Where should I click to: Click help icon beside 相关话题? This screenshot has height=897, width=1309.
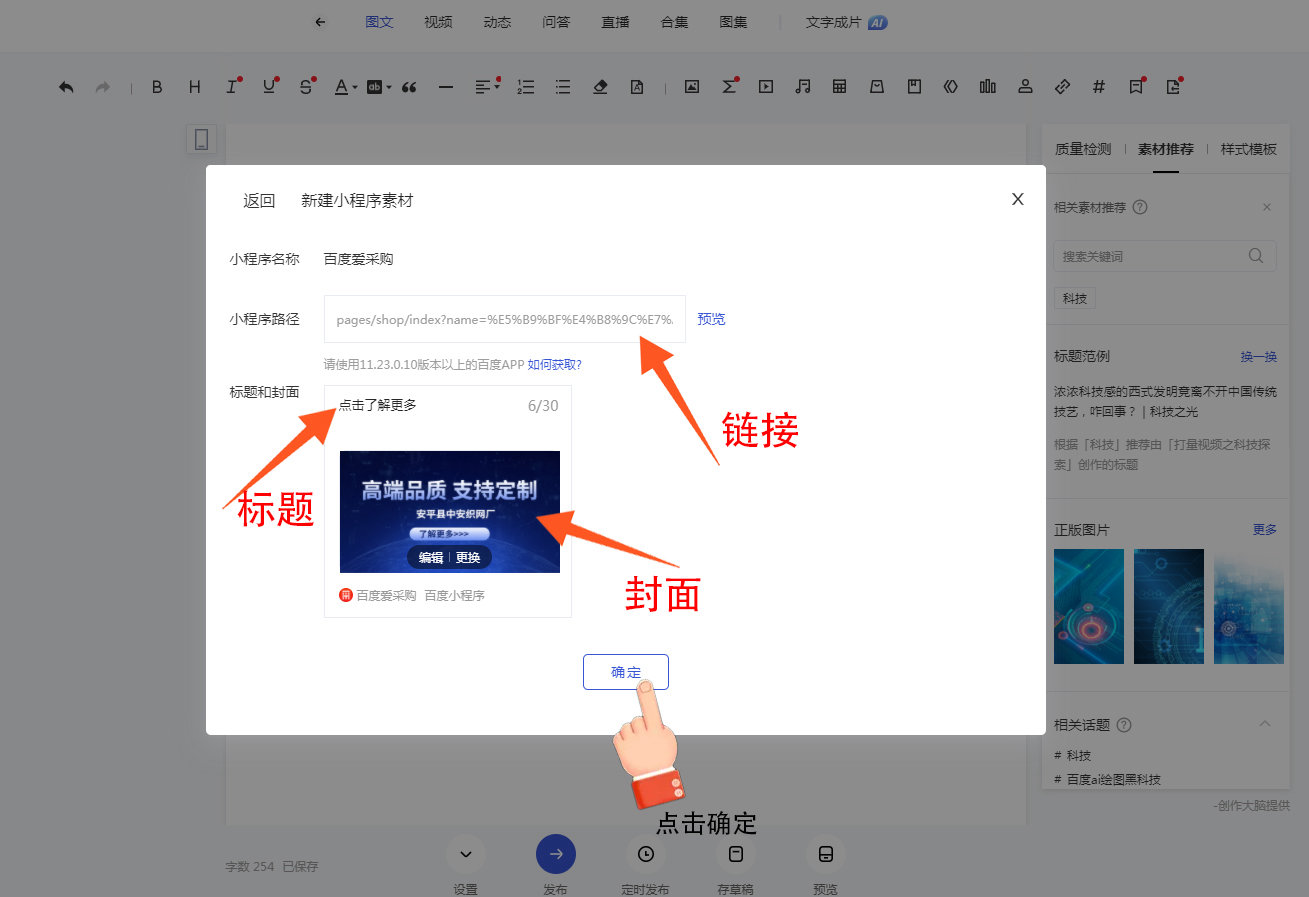point(1124,725)
